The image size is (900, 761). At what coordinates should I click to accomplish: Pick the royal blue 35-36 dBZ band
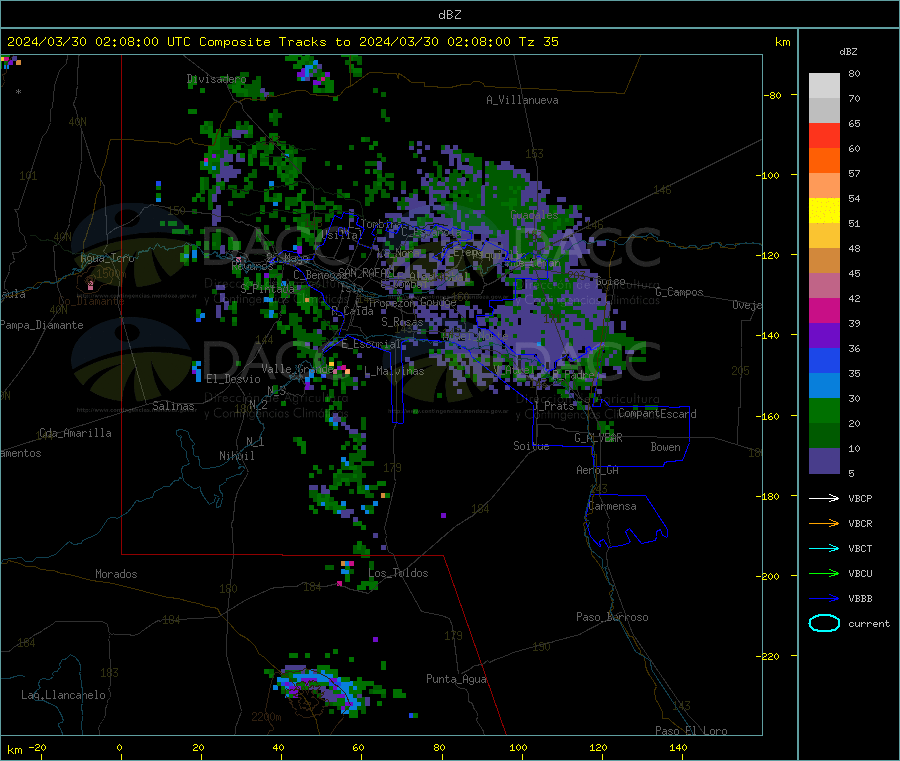824,360
